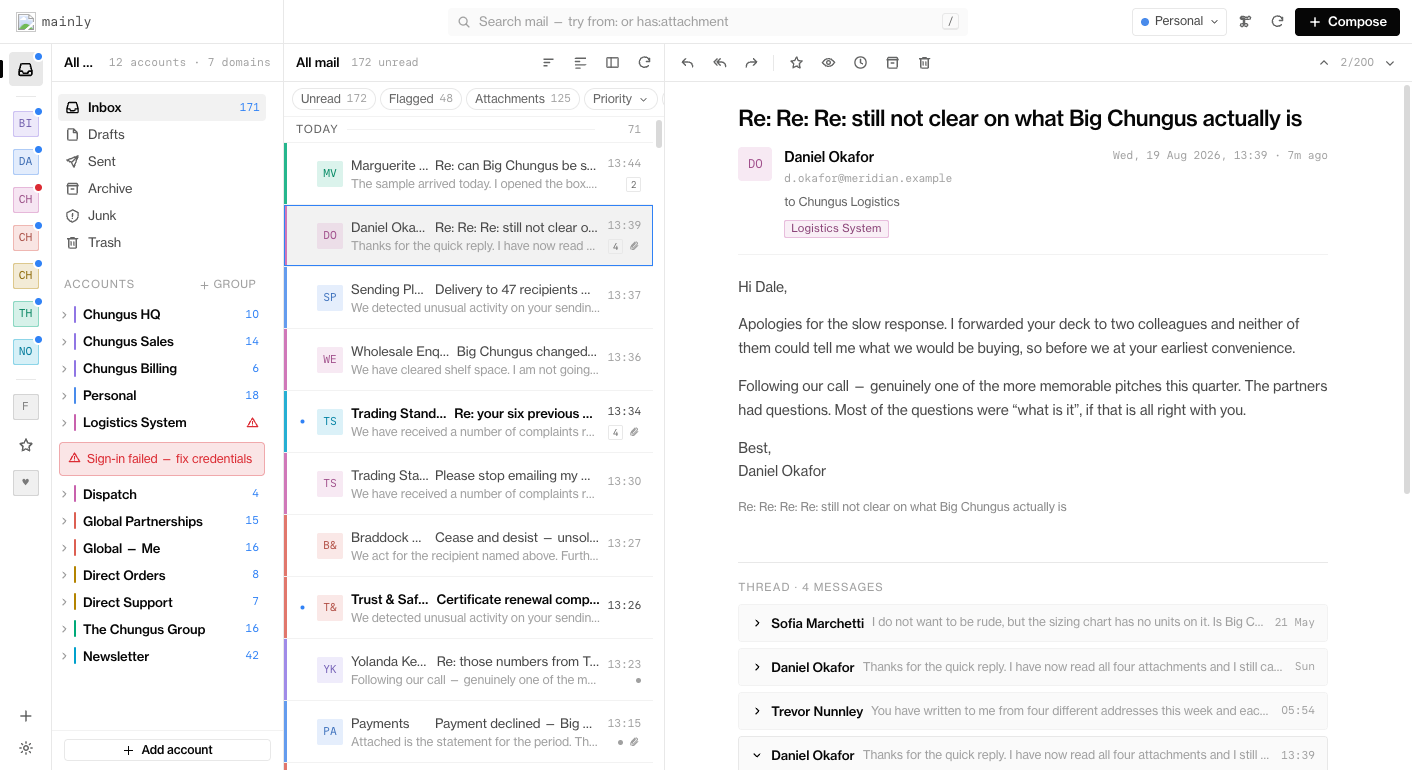Screen dimensions: 1412x770
Task: Go to next message with down chevron
Action: [1390, 62]
